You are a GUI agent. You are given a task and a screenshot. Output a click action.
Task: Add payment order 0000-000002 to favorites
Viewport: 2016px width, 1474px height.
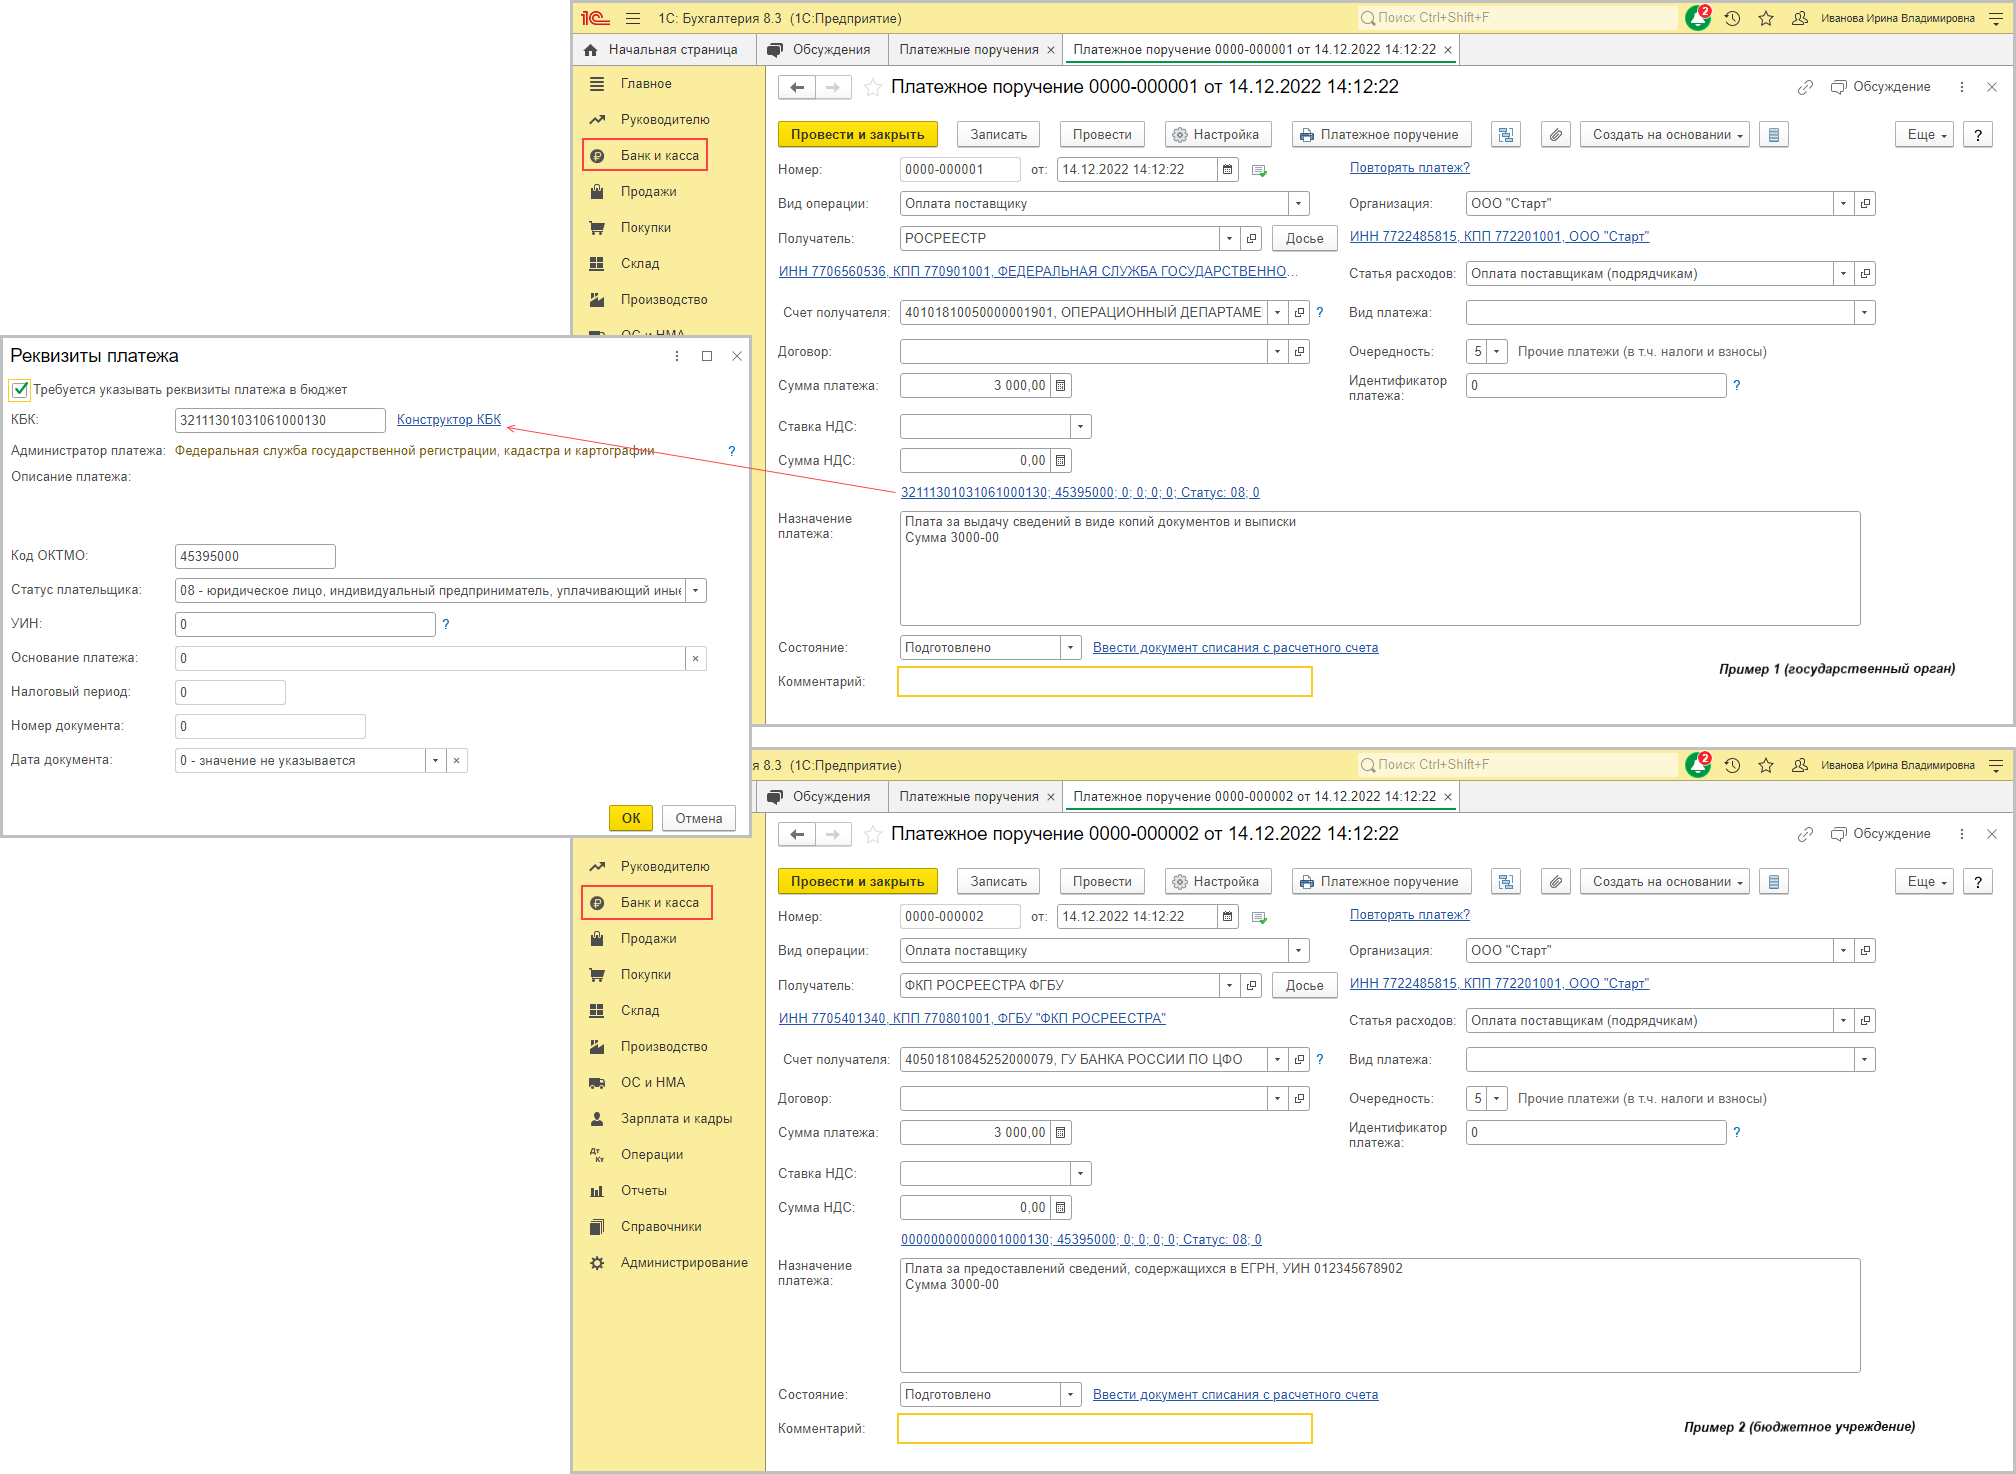pyautogui.click(x=872, y=834)
